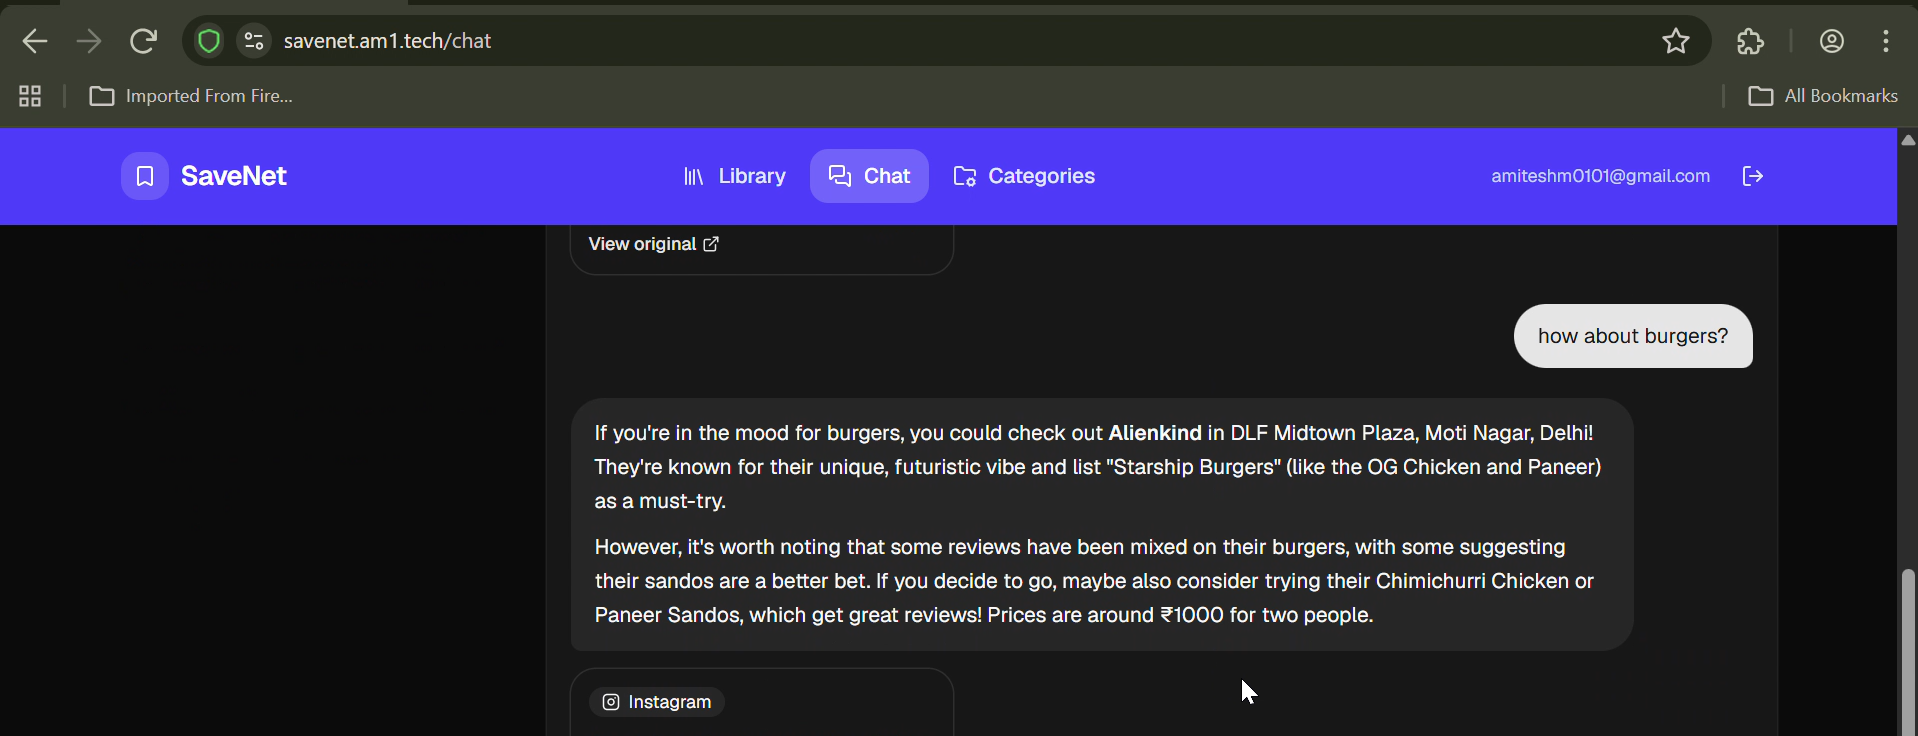Open the View original link
Viewport: 1918px width, 736px height.
point(654,244)
